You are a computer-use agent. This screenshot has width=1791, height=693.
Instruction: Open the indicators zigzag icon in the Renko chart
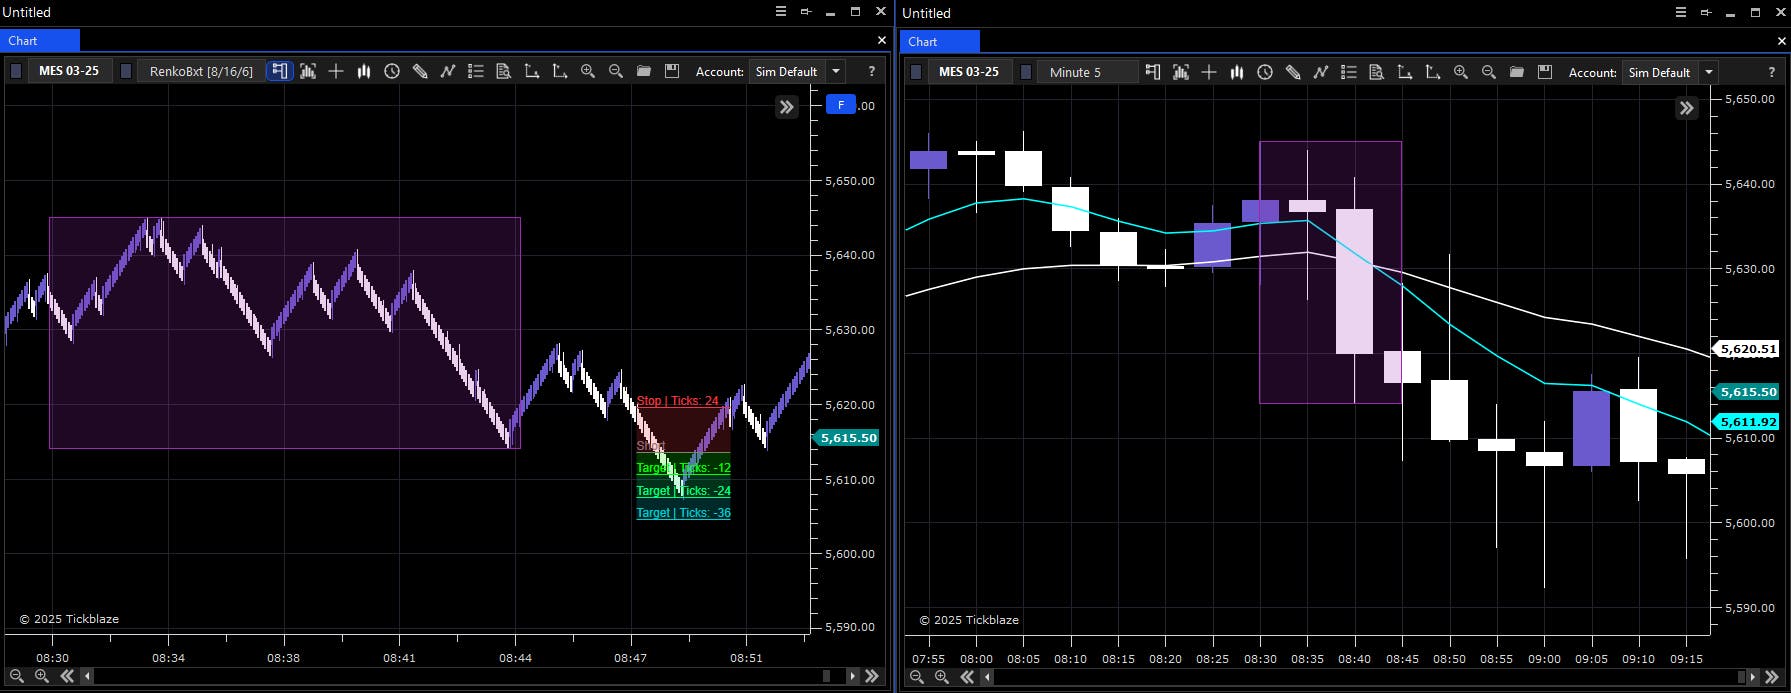[x=448, y=71]
